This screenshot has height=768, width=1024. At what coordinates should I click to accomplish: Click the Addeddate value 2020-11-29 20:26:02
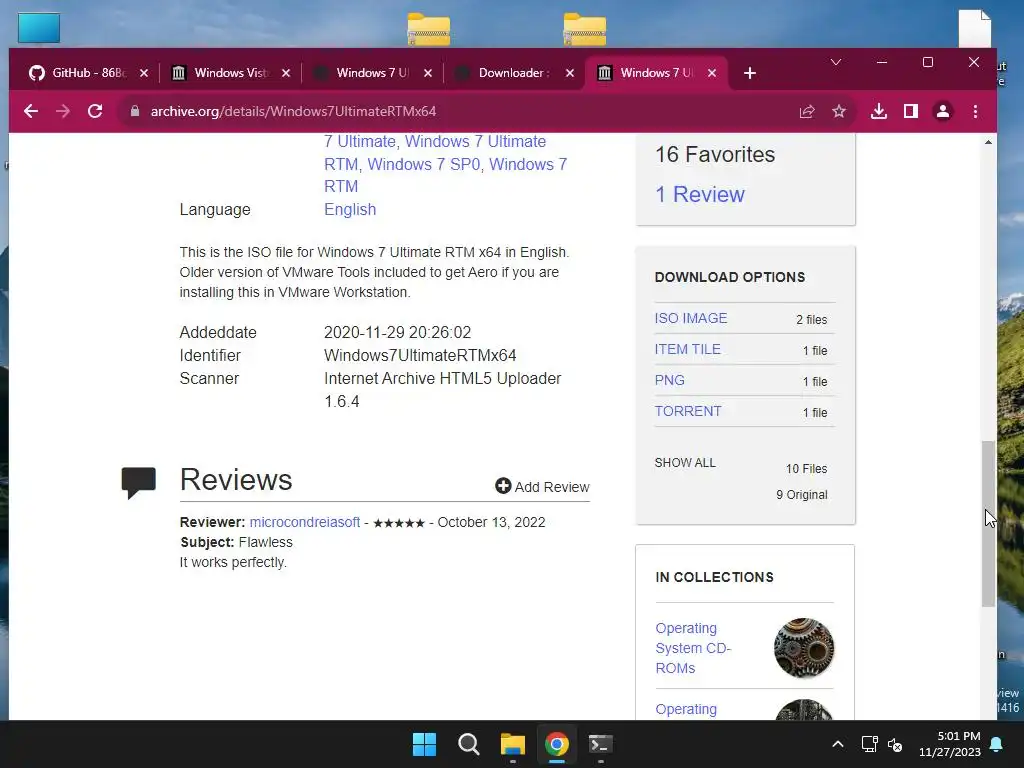(x=397, y=332)
